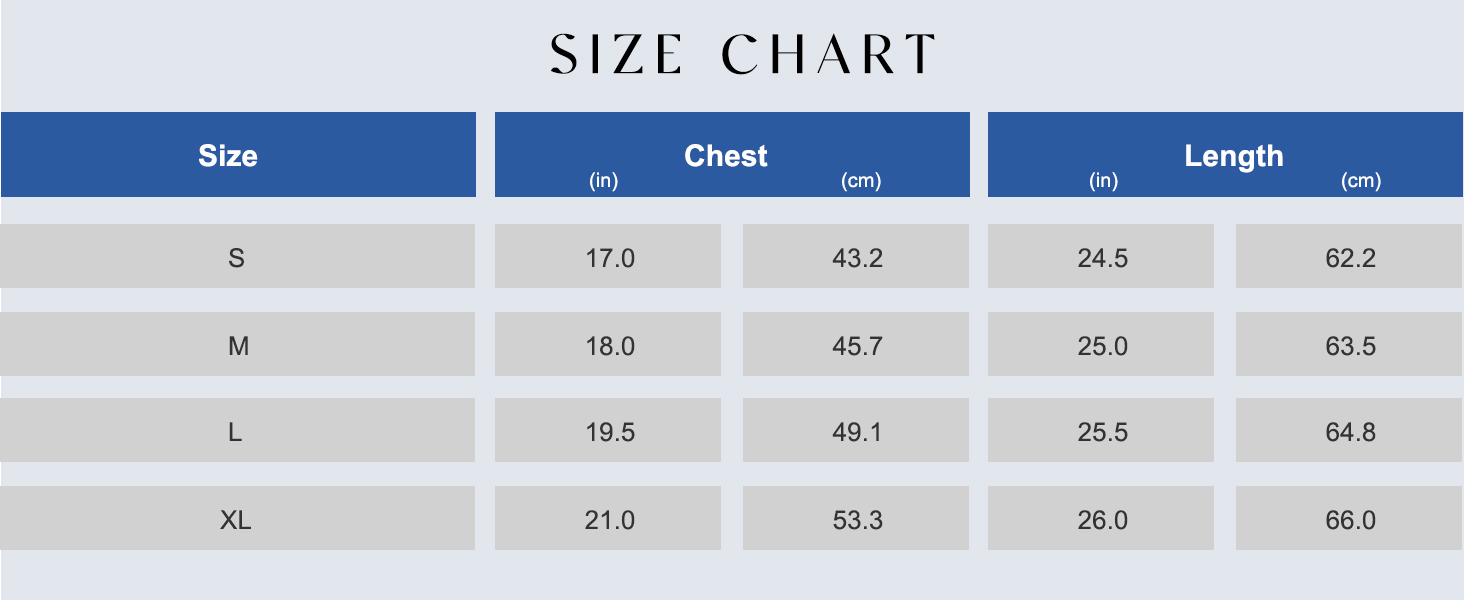Viewport: 1464px width, 600px height.
Task: Click chest value 45.7 cm
Action: point(856,344)
